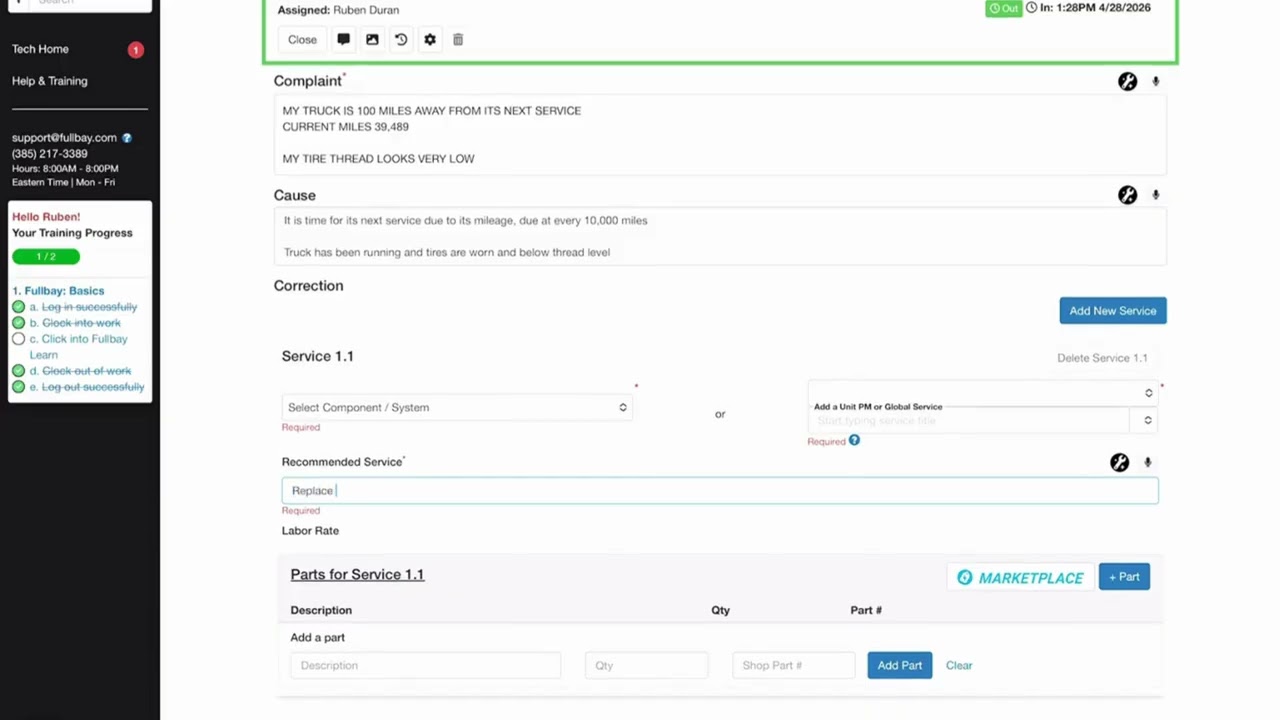Open Help & Training in sidebar
The width and height of the screenshot is (1280, 720).
(49, 81)
